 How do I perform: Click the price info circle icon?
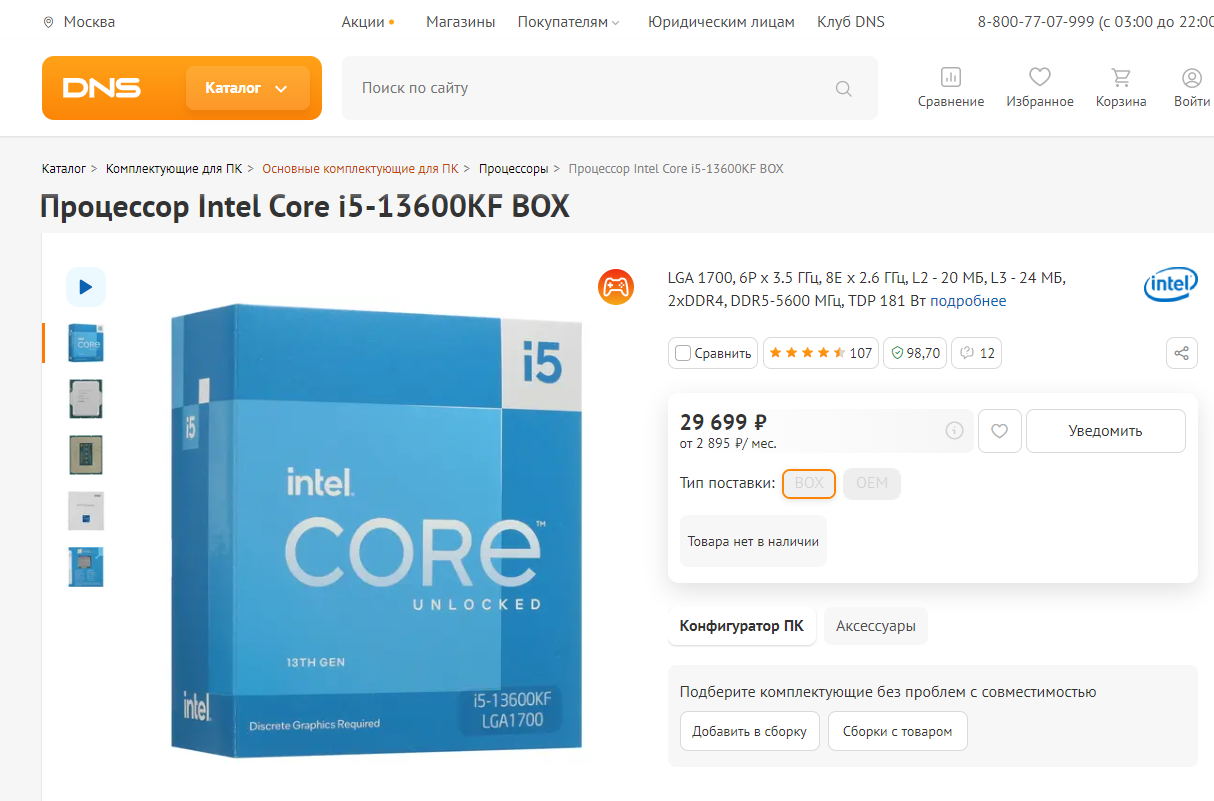coord(954,431)
